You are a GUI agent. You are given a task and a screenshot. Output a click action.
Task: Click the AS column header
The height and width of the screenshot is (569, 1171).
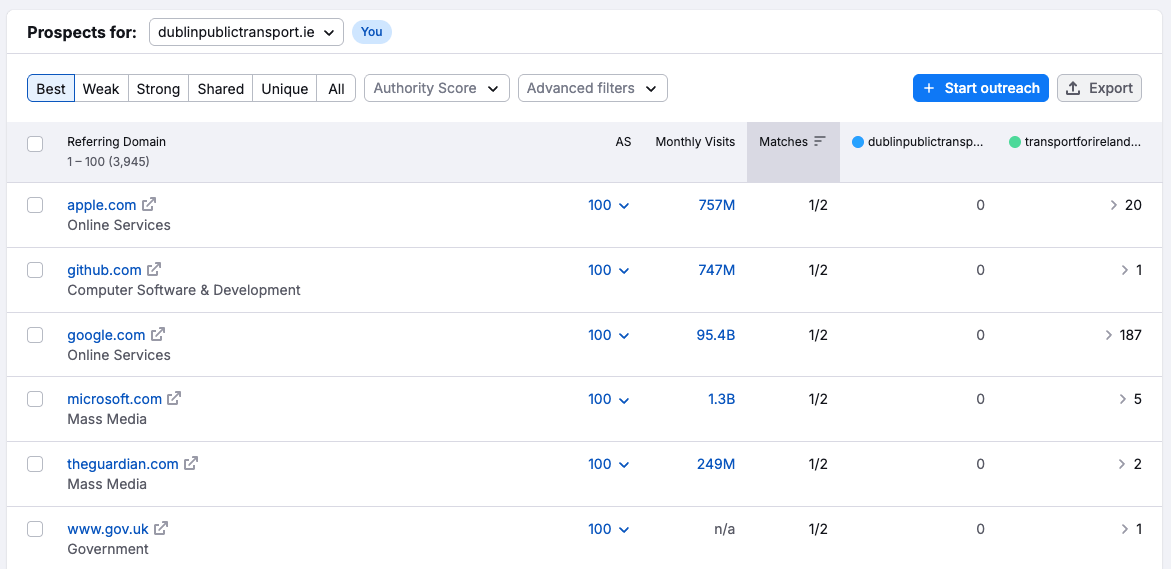[623, 142]
